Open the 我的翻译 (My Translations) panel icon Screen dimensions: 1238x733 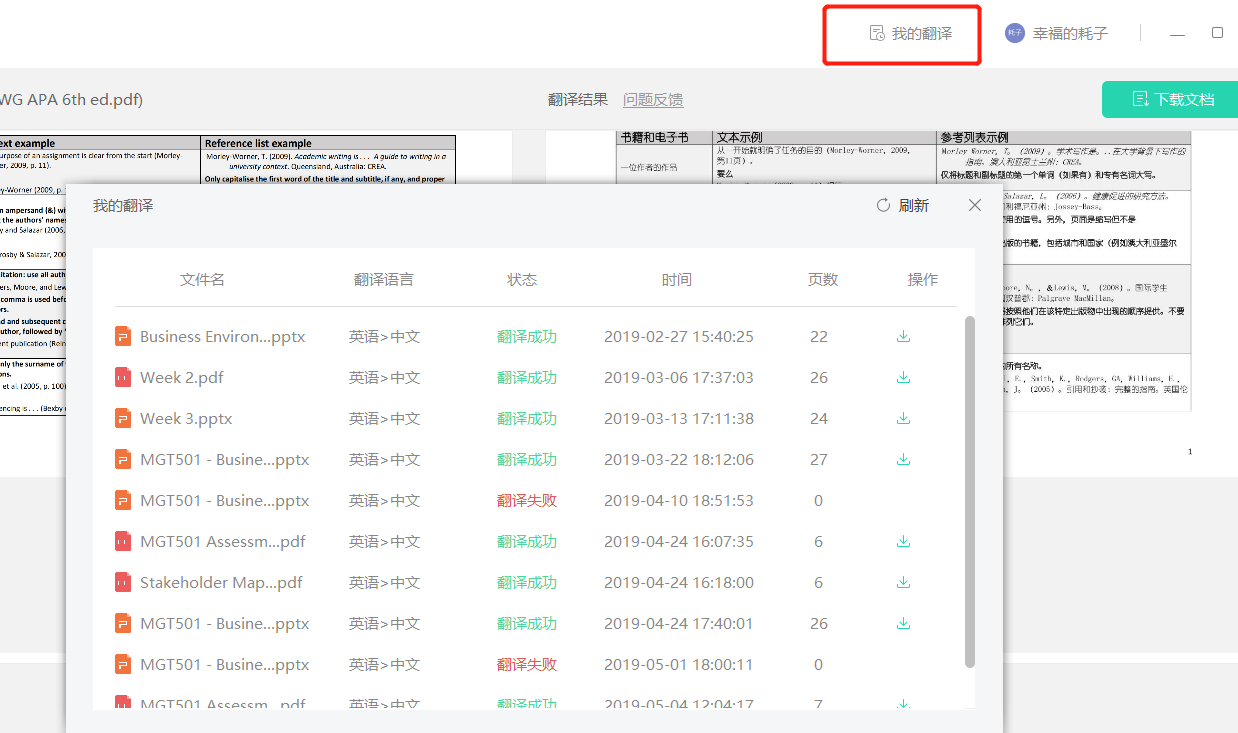coord(875,32)
